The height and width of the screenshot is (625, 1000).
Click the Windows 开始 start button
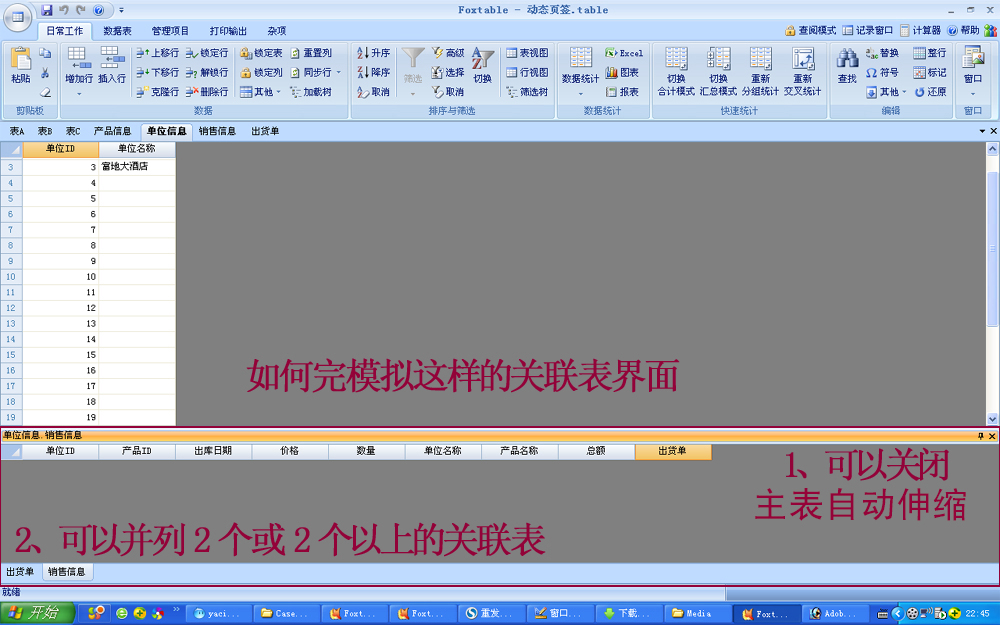pos(37,613)
